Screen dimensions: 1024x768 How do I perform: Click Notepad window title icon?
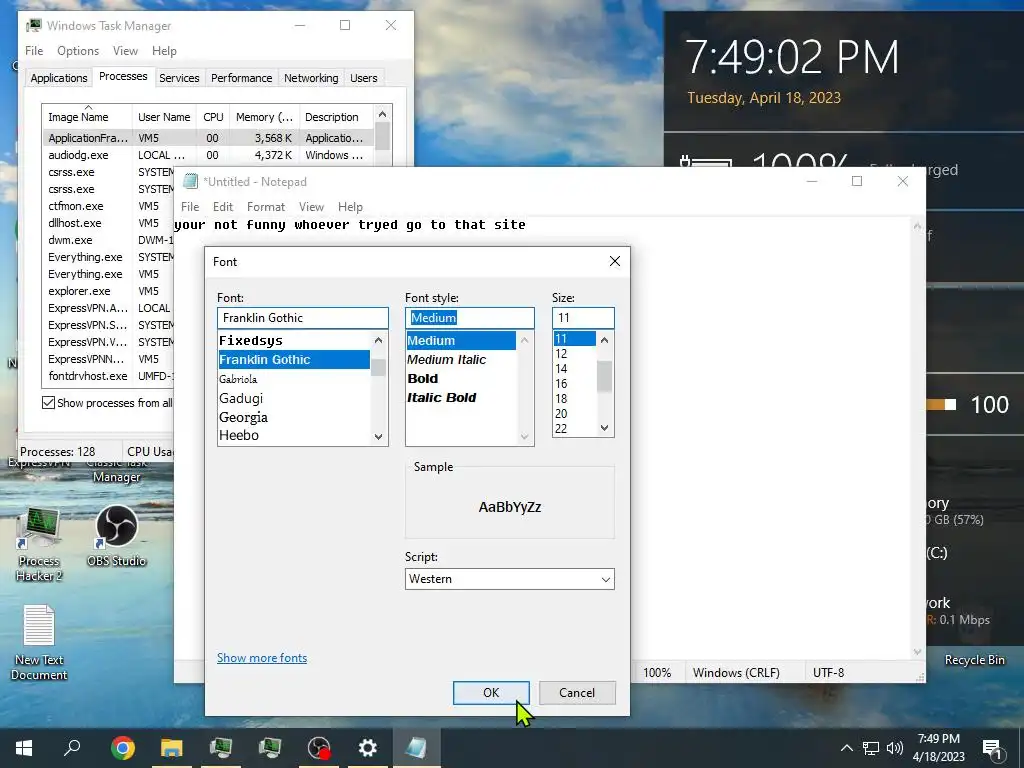(x=190, y=182)
